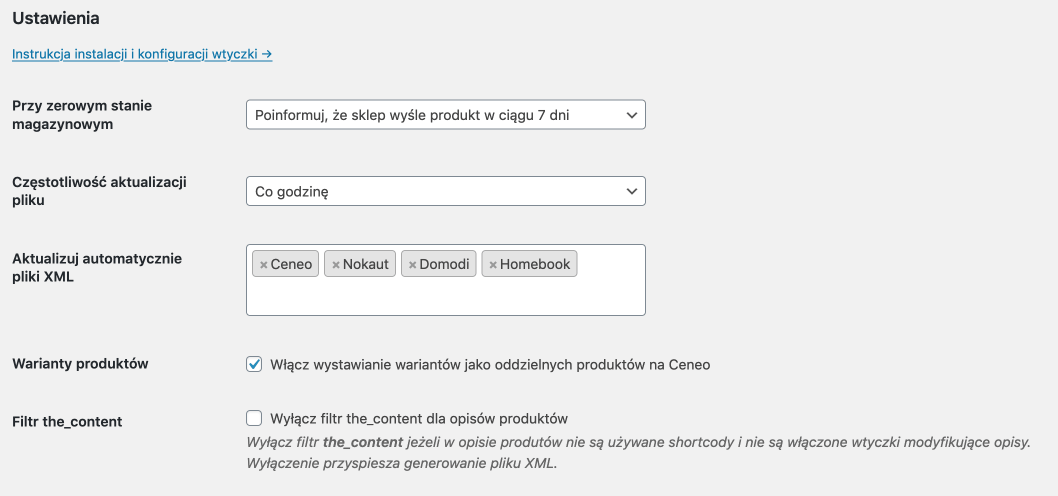1058x496 pixels.
Task: Select the Homebook tag label
Action: (535, 265)
